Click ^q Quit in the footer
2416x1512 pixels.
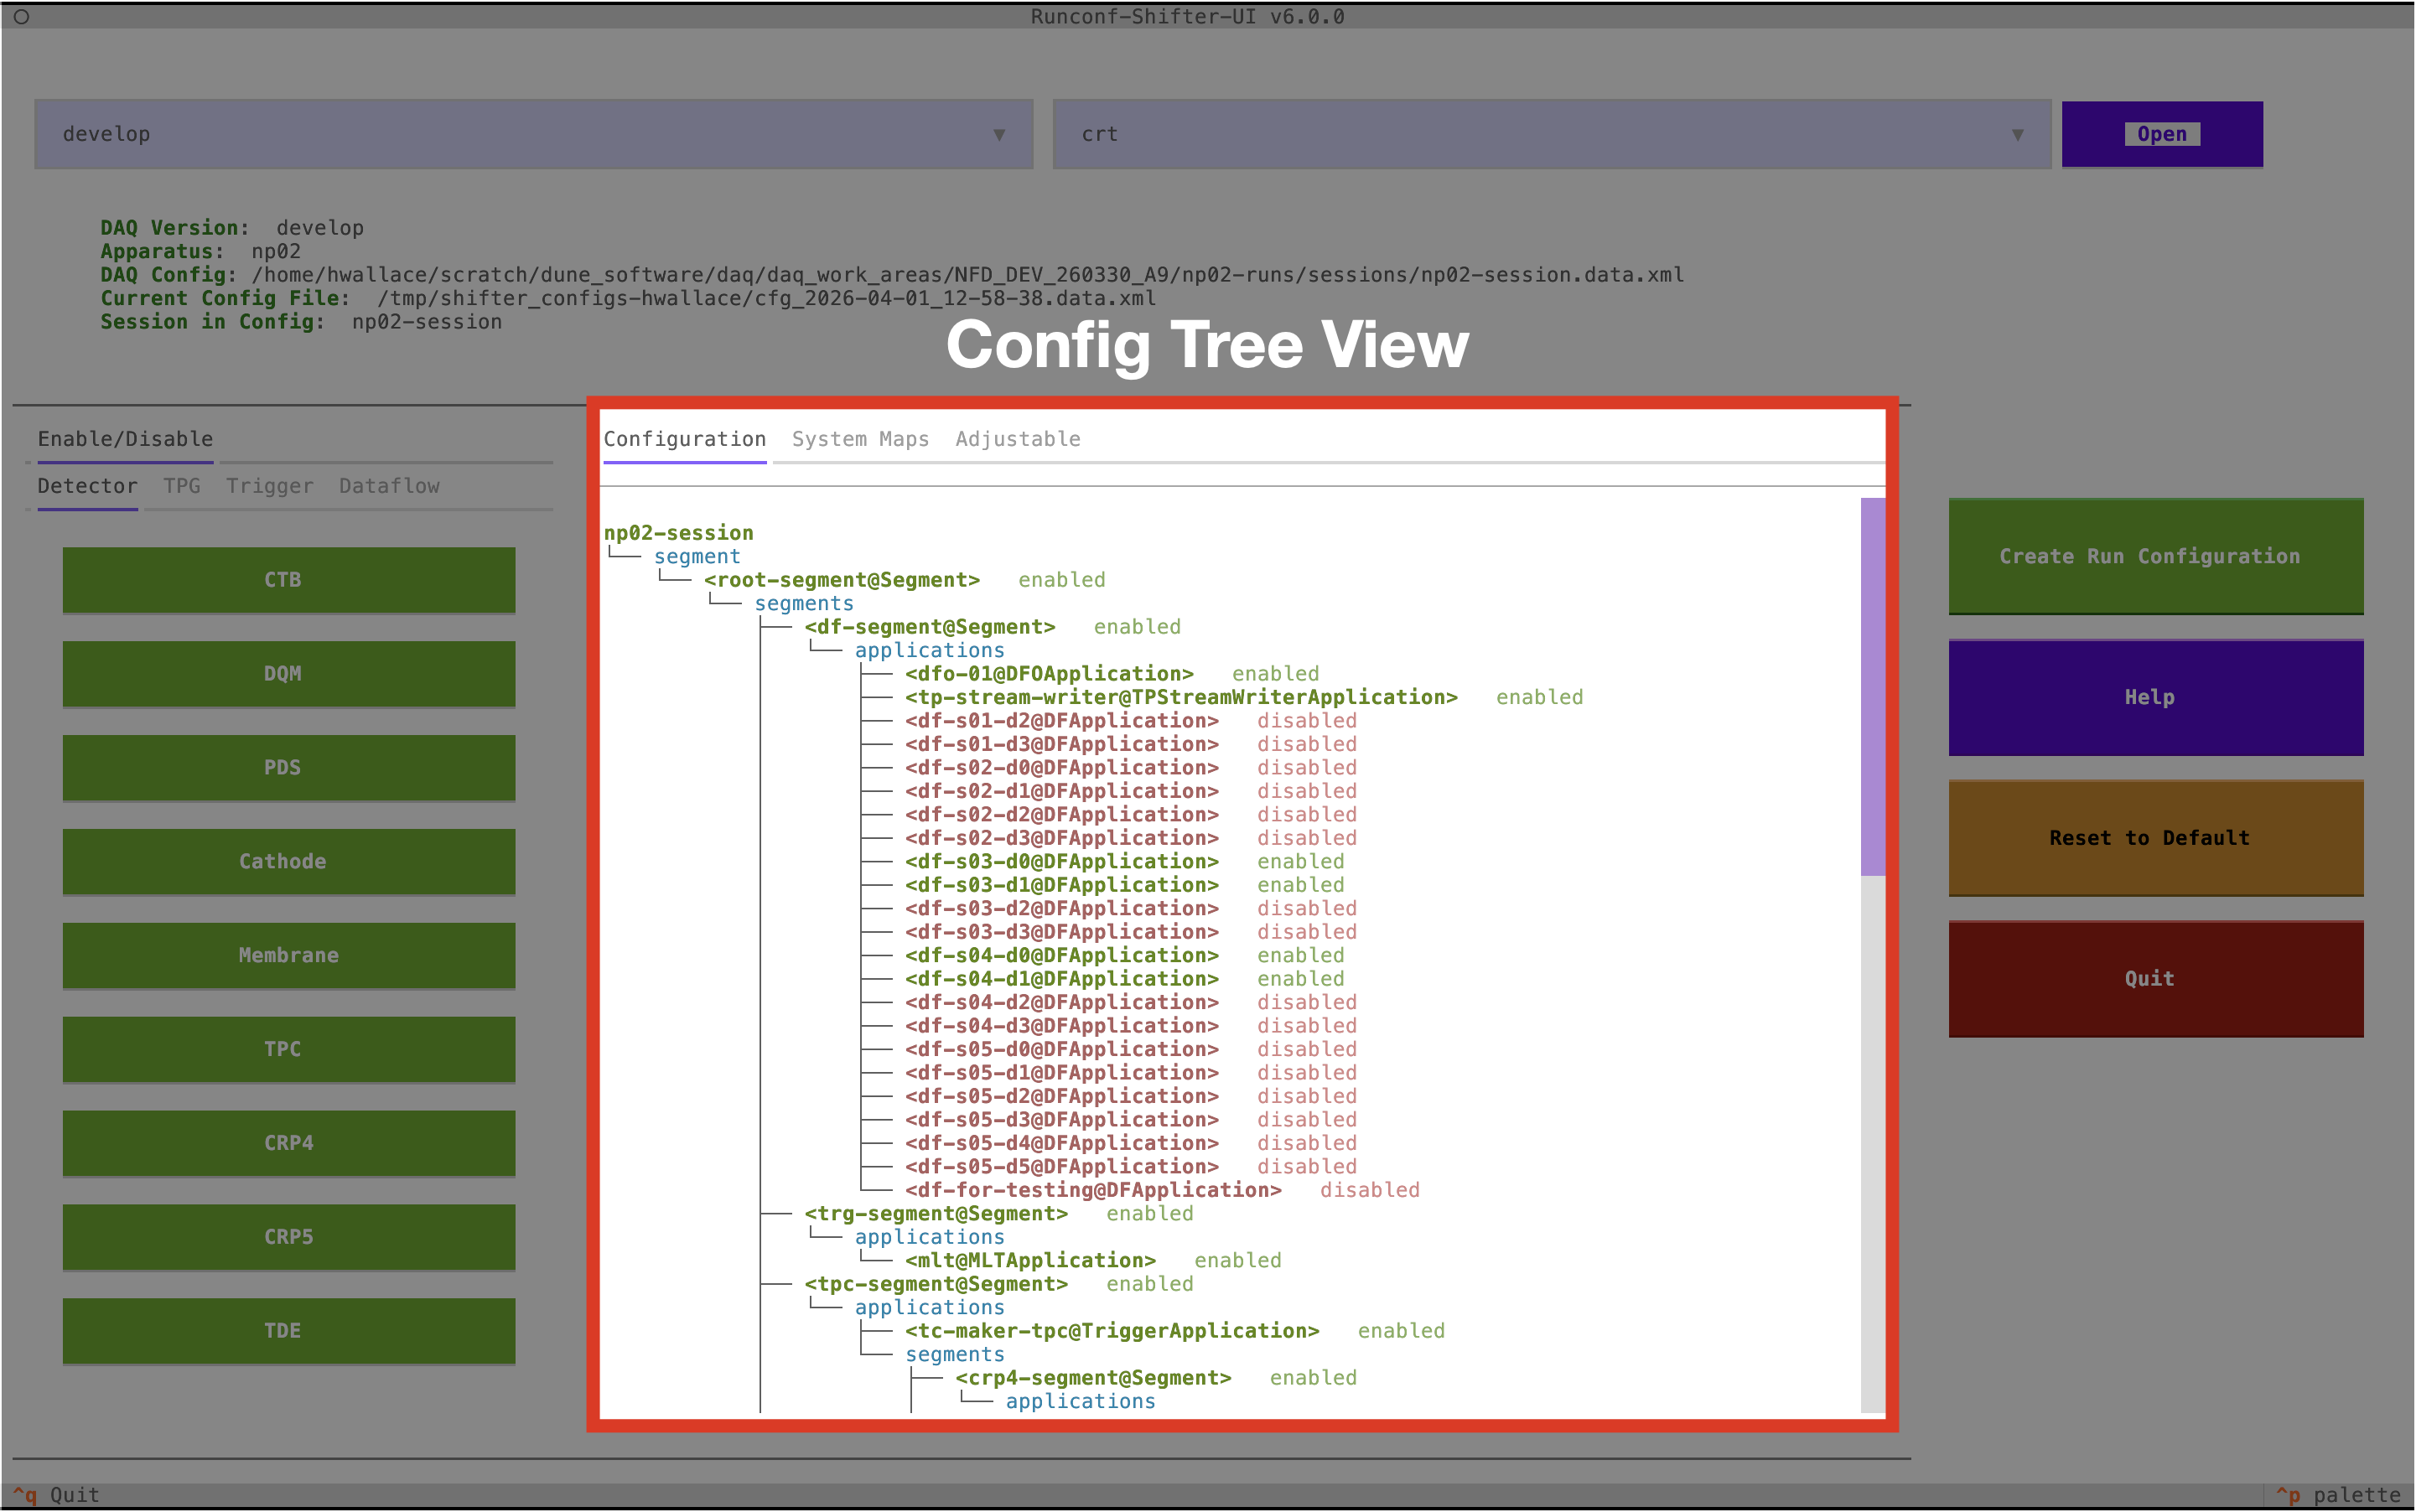pos(56,1495)
